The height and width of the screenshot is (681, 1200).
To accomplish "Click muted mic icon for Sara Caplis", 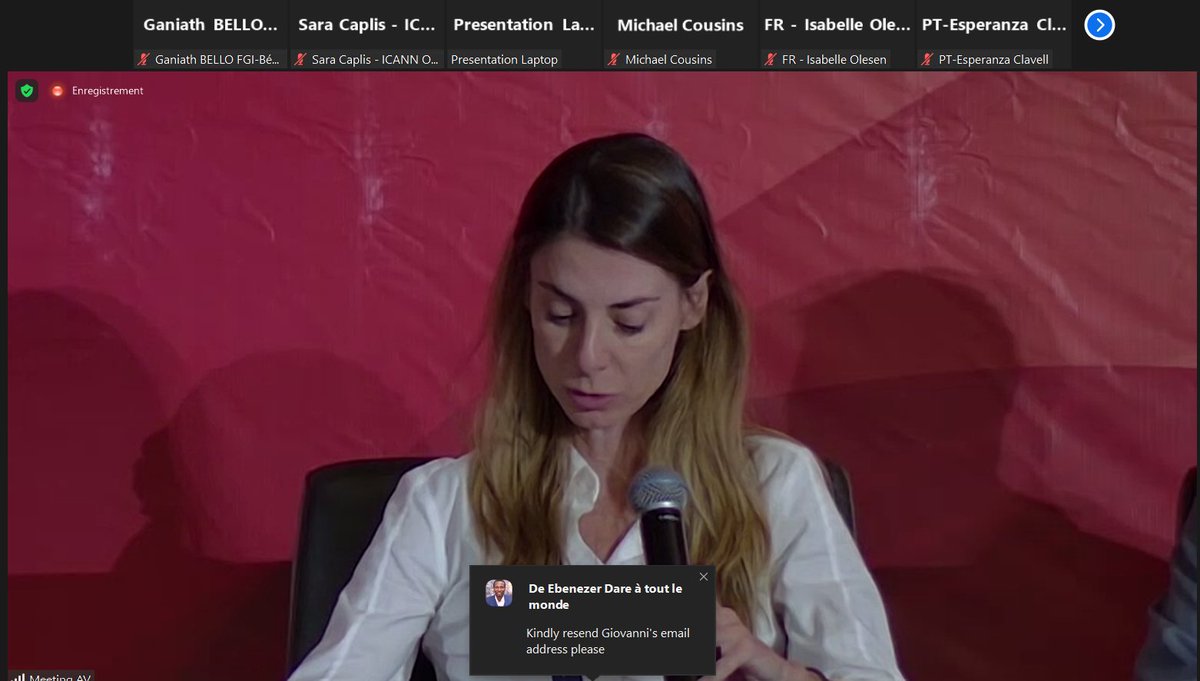I will coord(300,60).
